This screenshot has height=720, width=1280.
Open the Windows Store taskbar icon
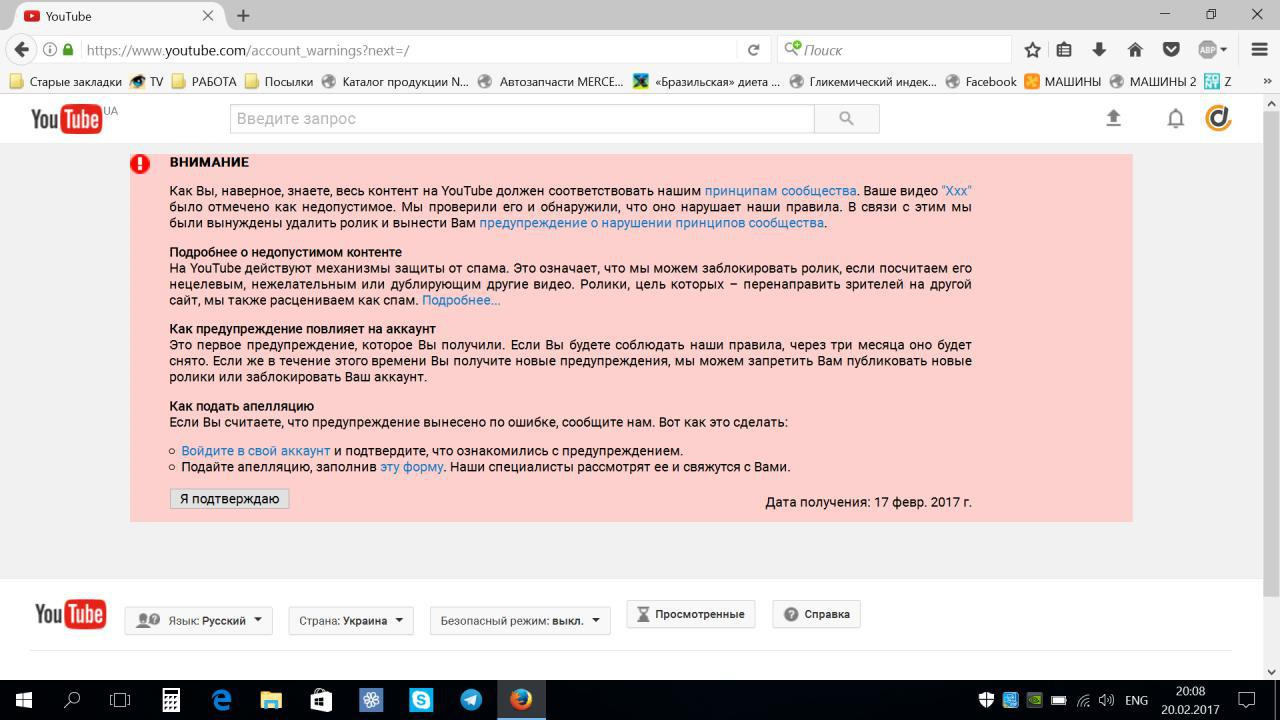click(321, 700)
